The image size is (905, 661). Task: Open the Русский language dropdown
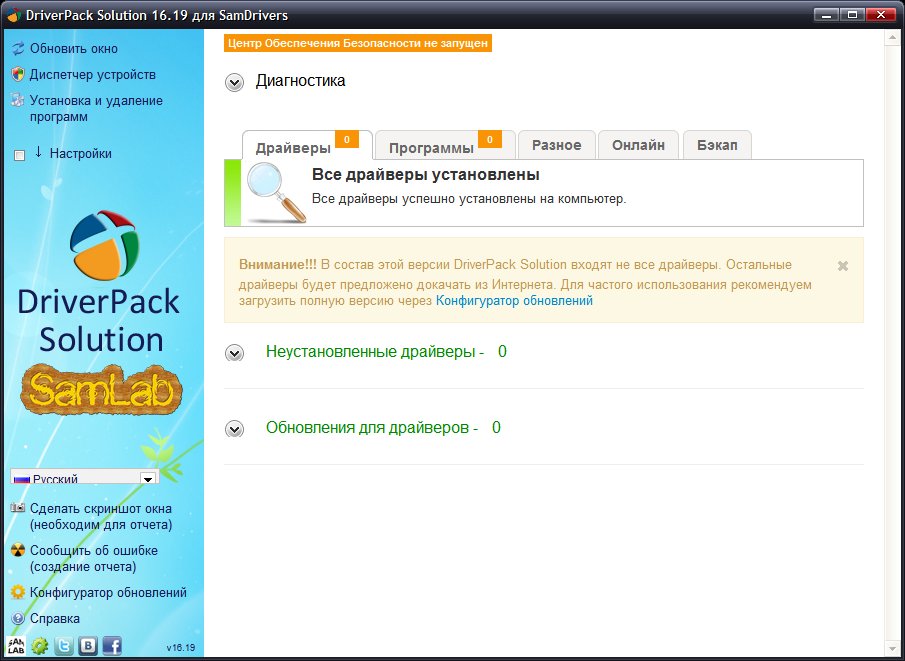coord(84,477)
